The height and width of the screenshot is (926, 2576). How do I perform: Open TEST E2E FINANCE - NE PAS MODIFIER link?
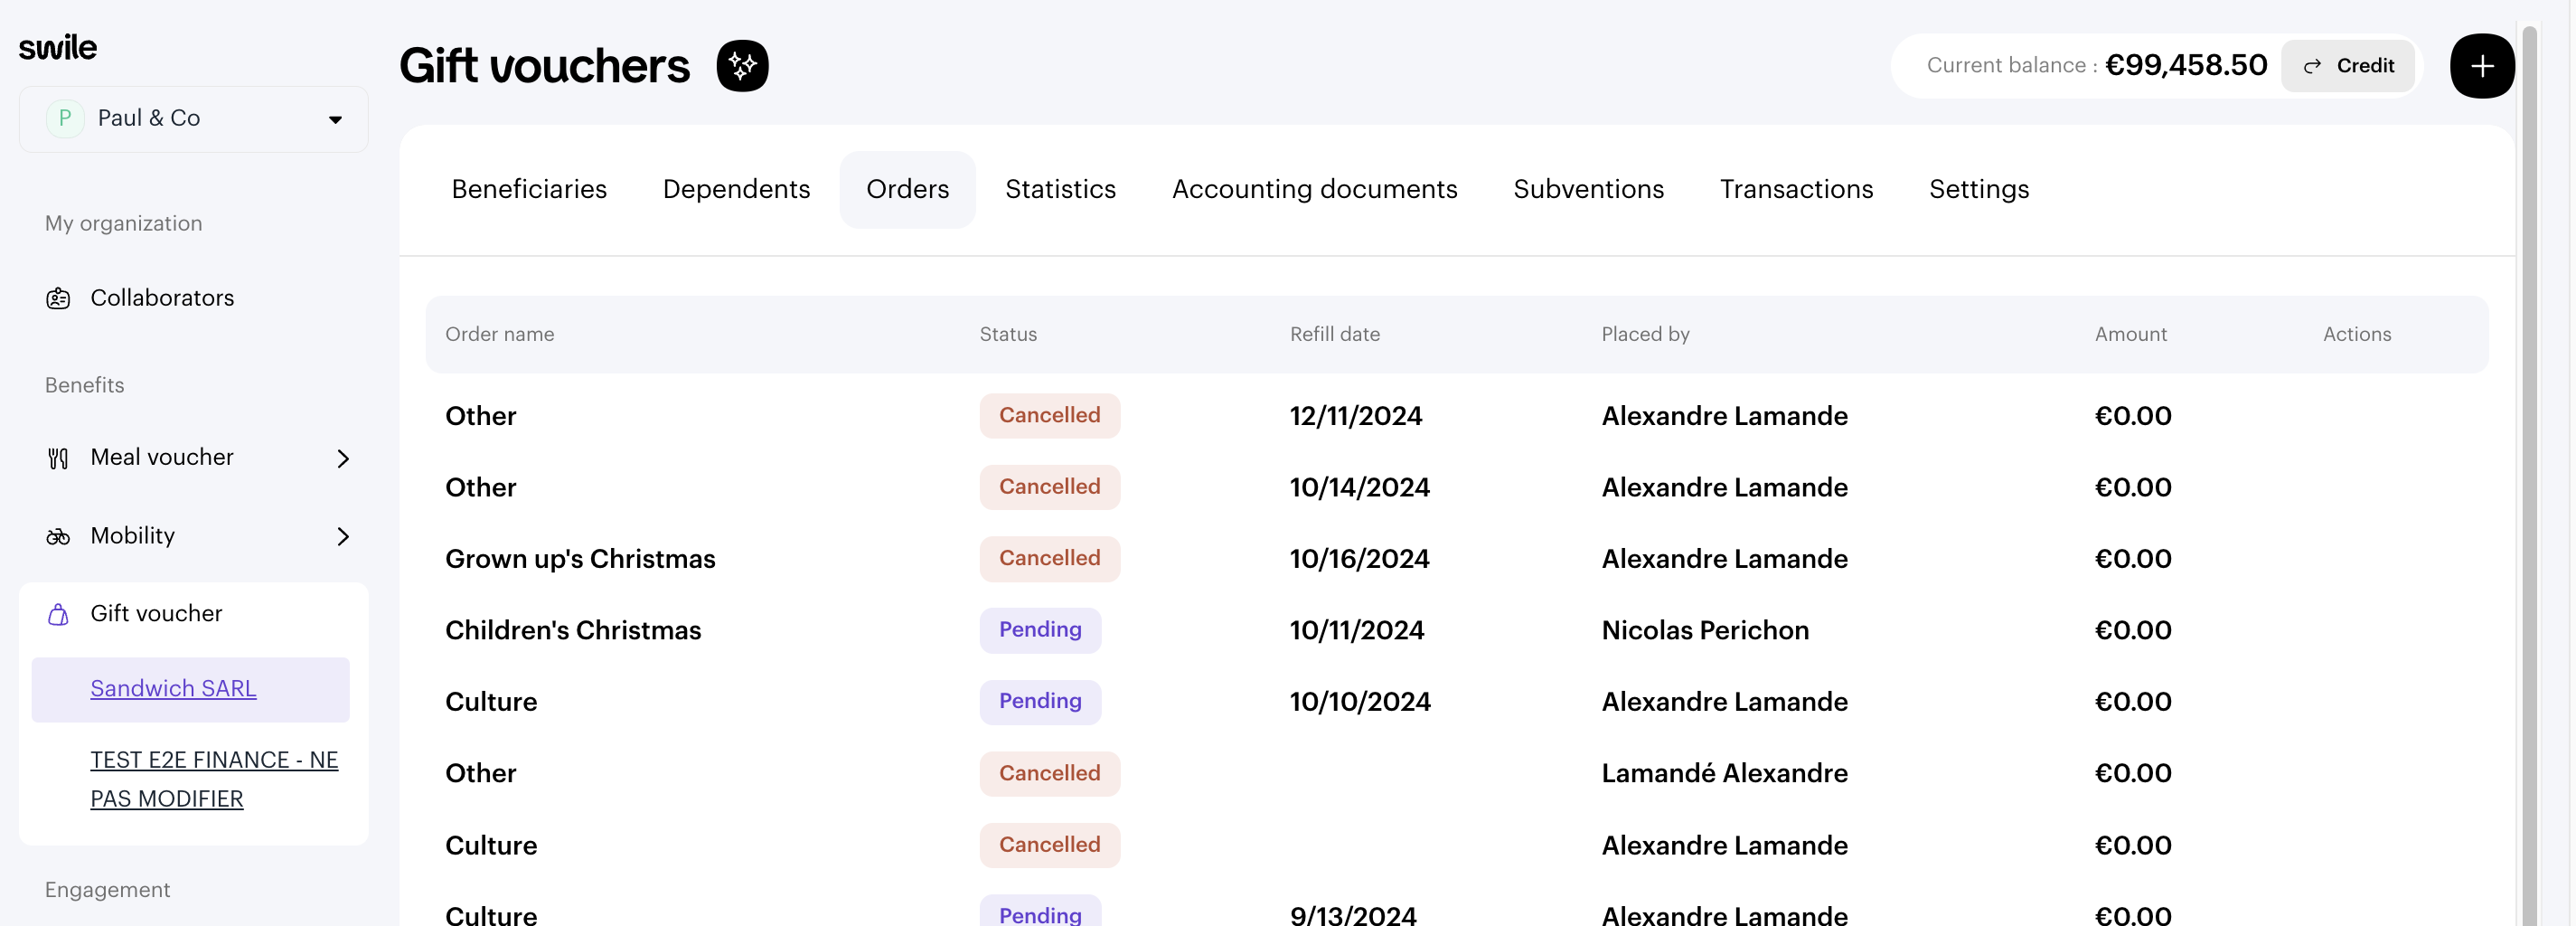click(214, 779)
